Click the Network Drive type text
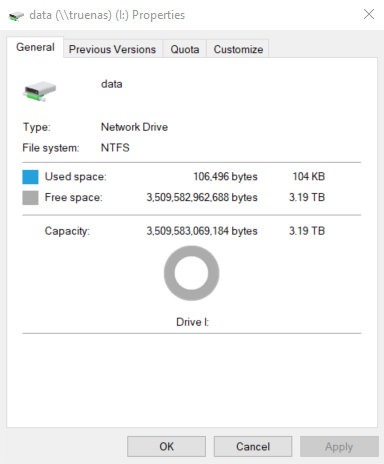 coord(134,127)
